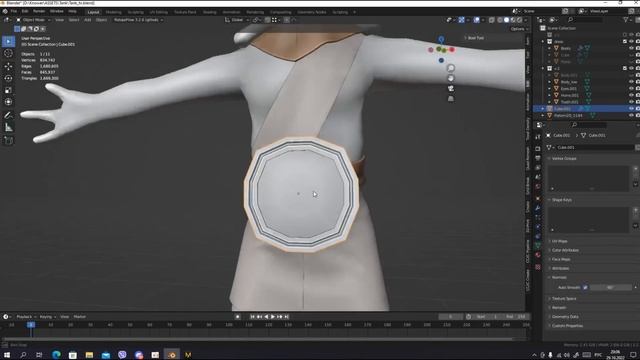Switch viewport to rendered shading
Viewport: 640px width, 360px height.
click(520, 20)
